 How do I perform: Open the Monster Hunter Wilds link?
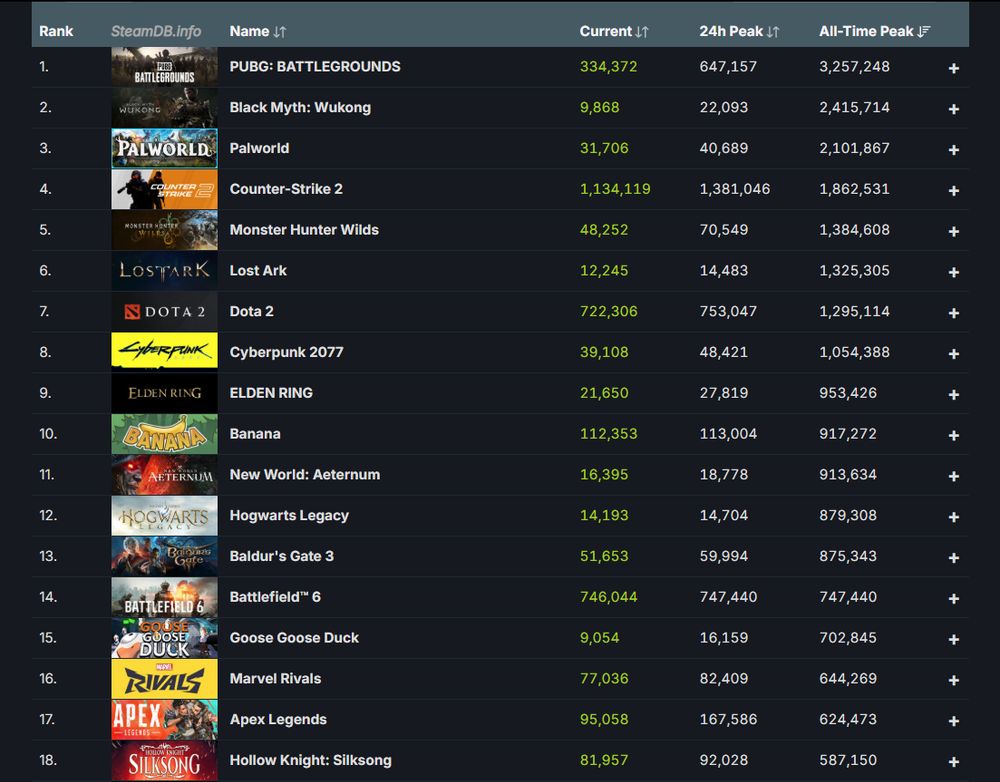click(304, 230)
